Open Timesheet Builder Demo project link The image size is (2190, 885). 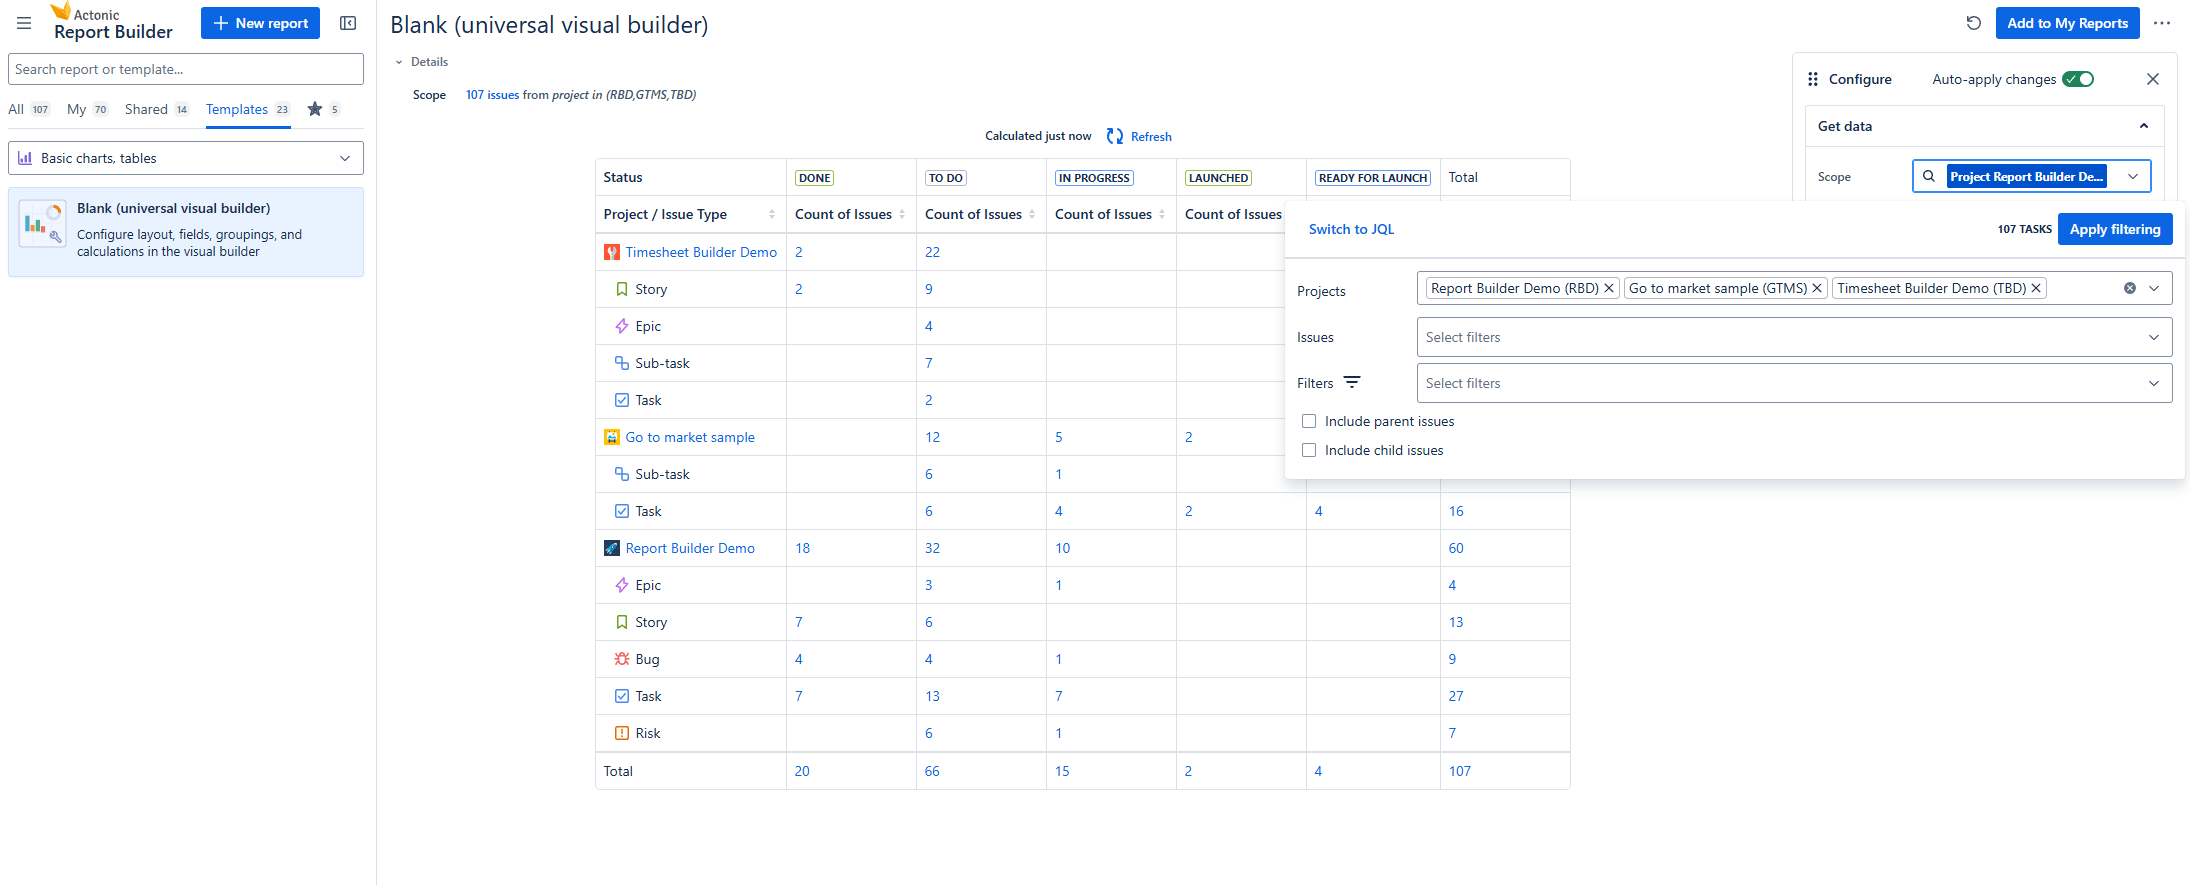pyautogui.click(x=701, y=252)
